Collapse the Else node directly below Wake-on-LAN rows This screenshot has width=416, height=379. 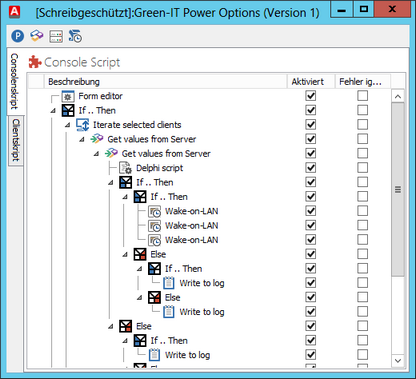[x=125, y=255]
